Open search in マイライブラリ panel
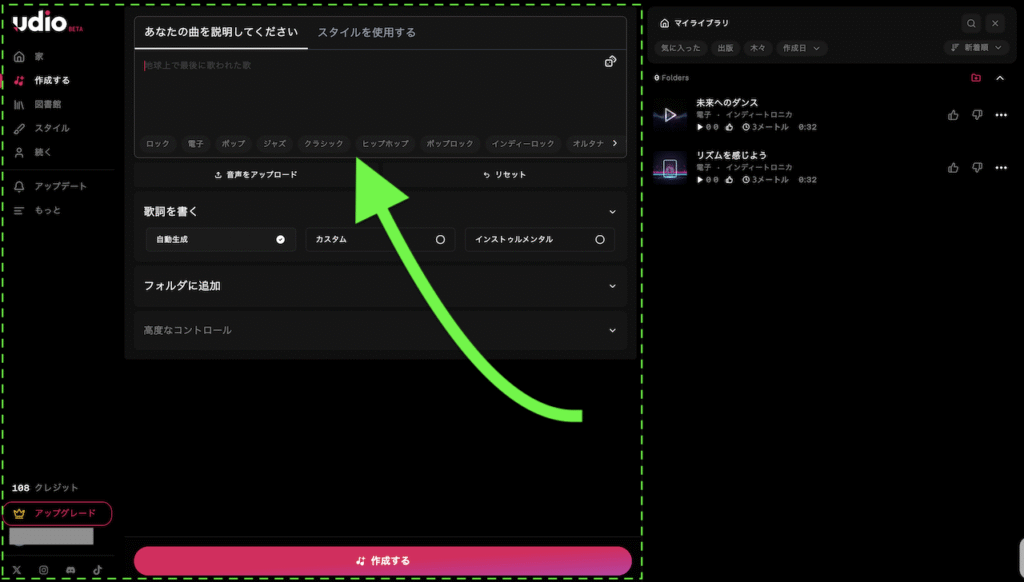 click(x=971, y=23)
